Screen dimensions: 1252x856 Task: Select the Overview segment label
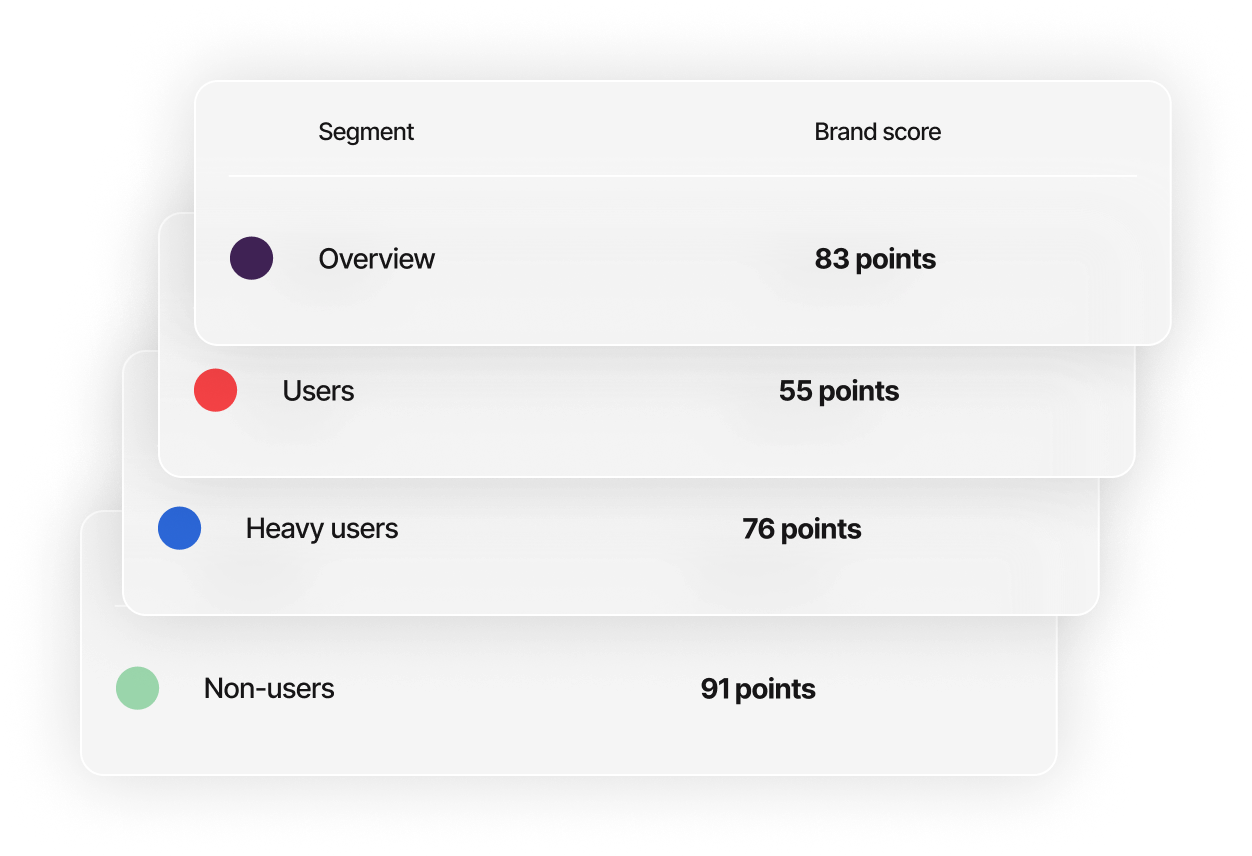click(x=377, y=259)
